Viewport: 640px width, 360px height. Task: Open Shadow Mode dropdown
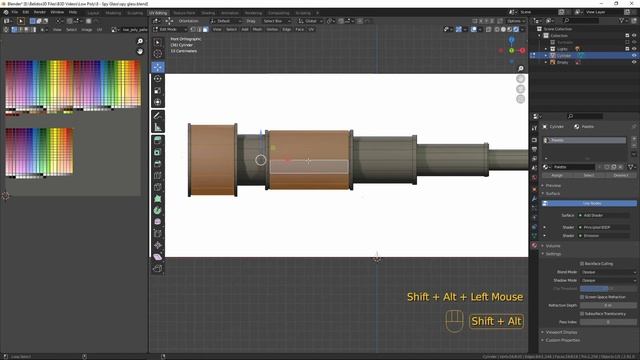point(608,280)
